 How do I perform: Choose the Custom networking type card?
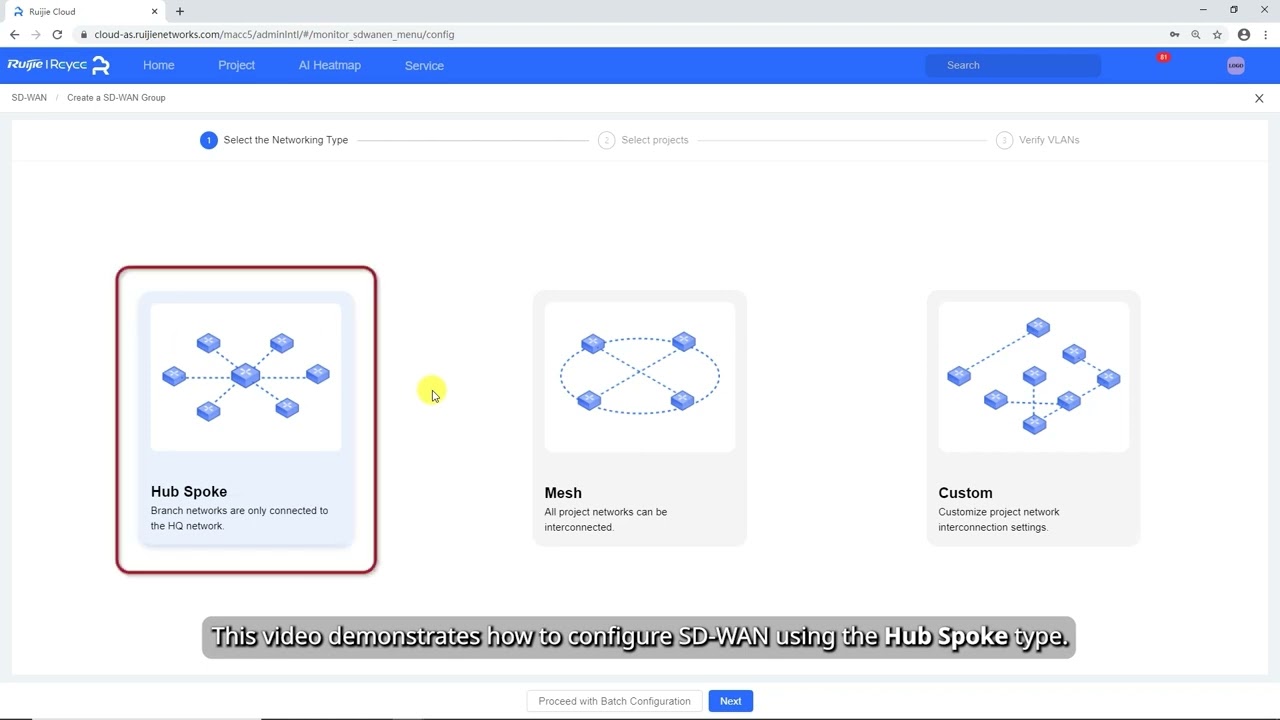[1033, 419]
